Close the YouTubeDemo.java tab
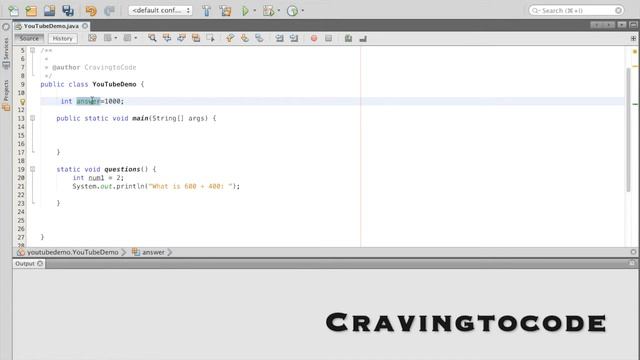This screenshot has height=360, width=640. (x=85, y=26)
